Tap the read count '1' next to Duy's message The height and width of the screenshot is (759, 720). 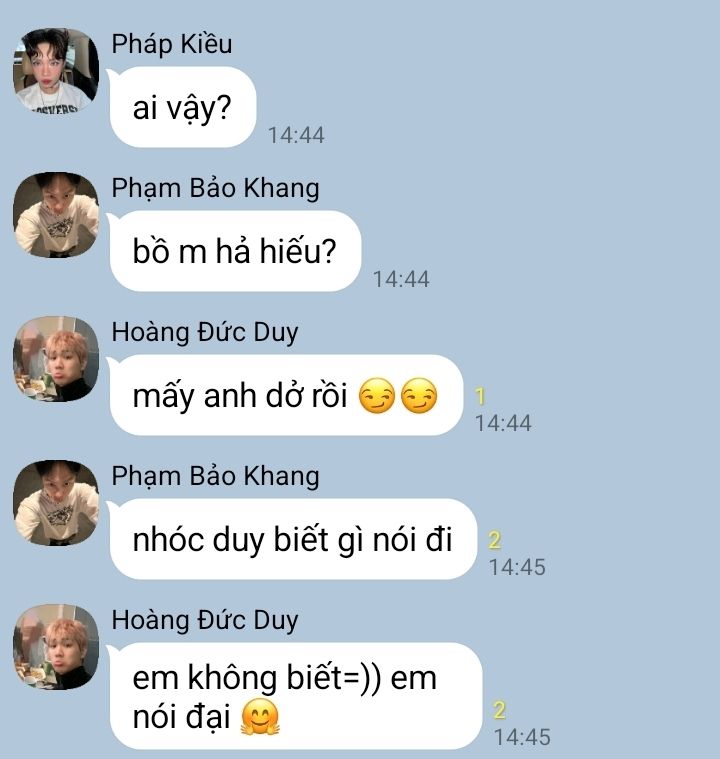coord(480,396)
